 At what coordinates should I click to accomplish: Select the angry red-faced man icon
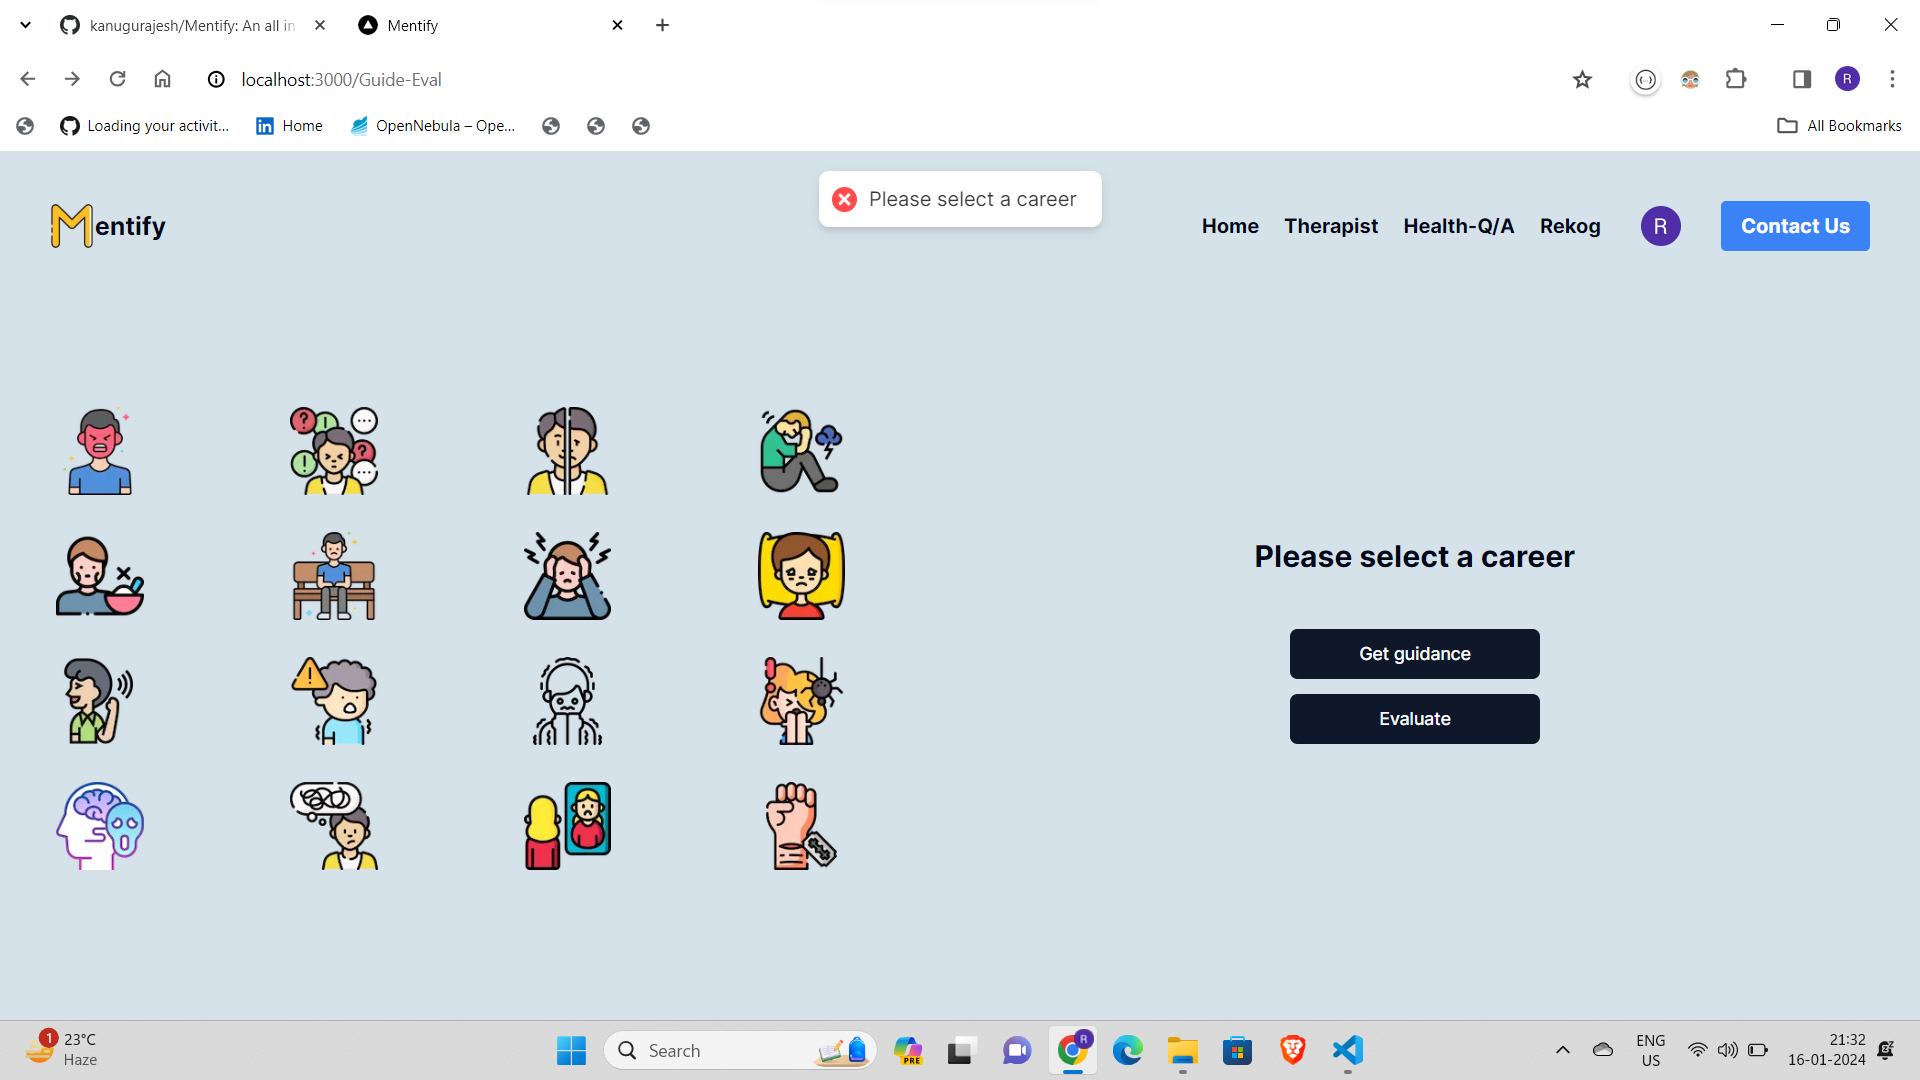click(99, 451)
